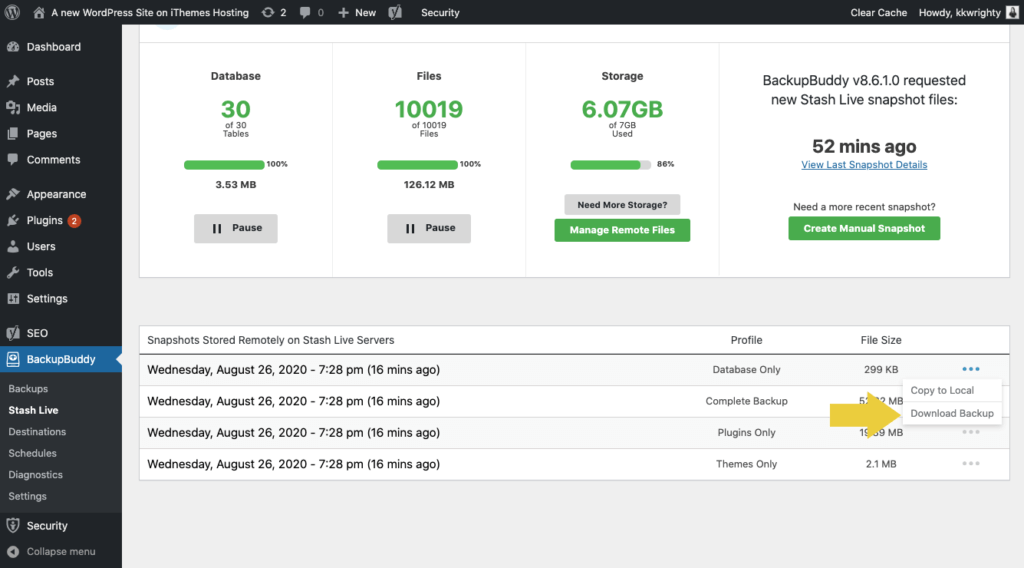Click Need More Storage? button
The height and width of the screenshot is (568, 1024).
point(622,204)
